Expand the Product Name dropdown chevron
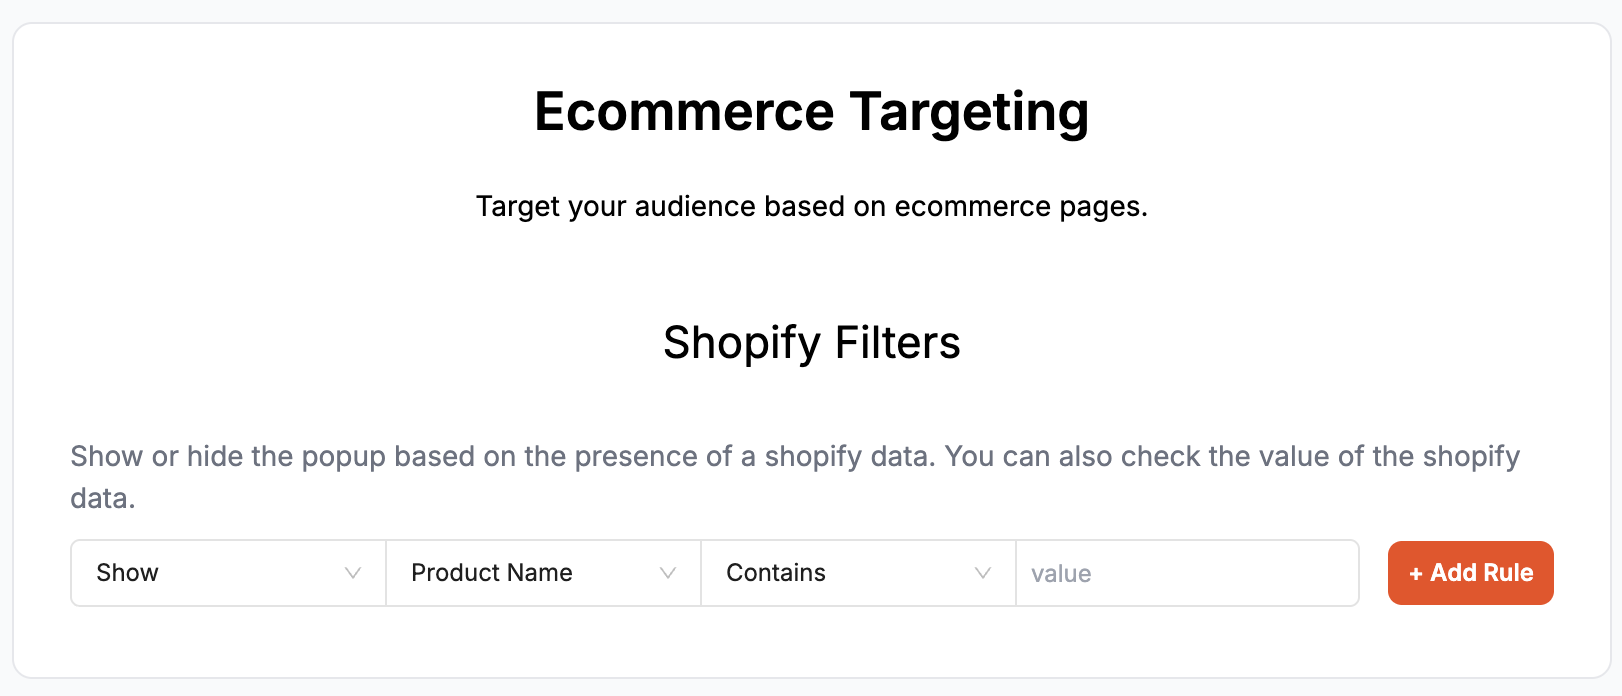 [668, 573]
